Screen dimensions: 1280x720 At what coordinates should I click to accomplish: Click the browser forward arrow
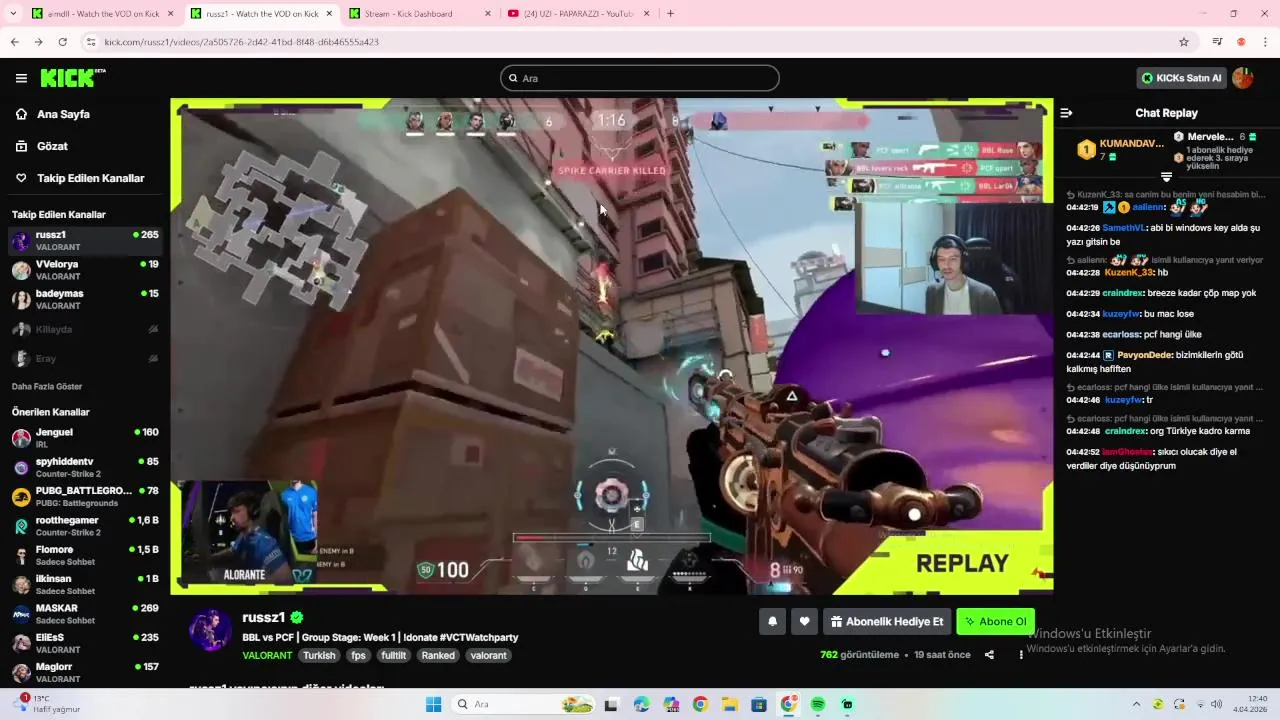38,42
